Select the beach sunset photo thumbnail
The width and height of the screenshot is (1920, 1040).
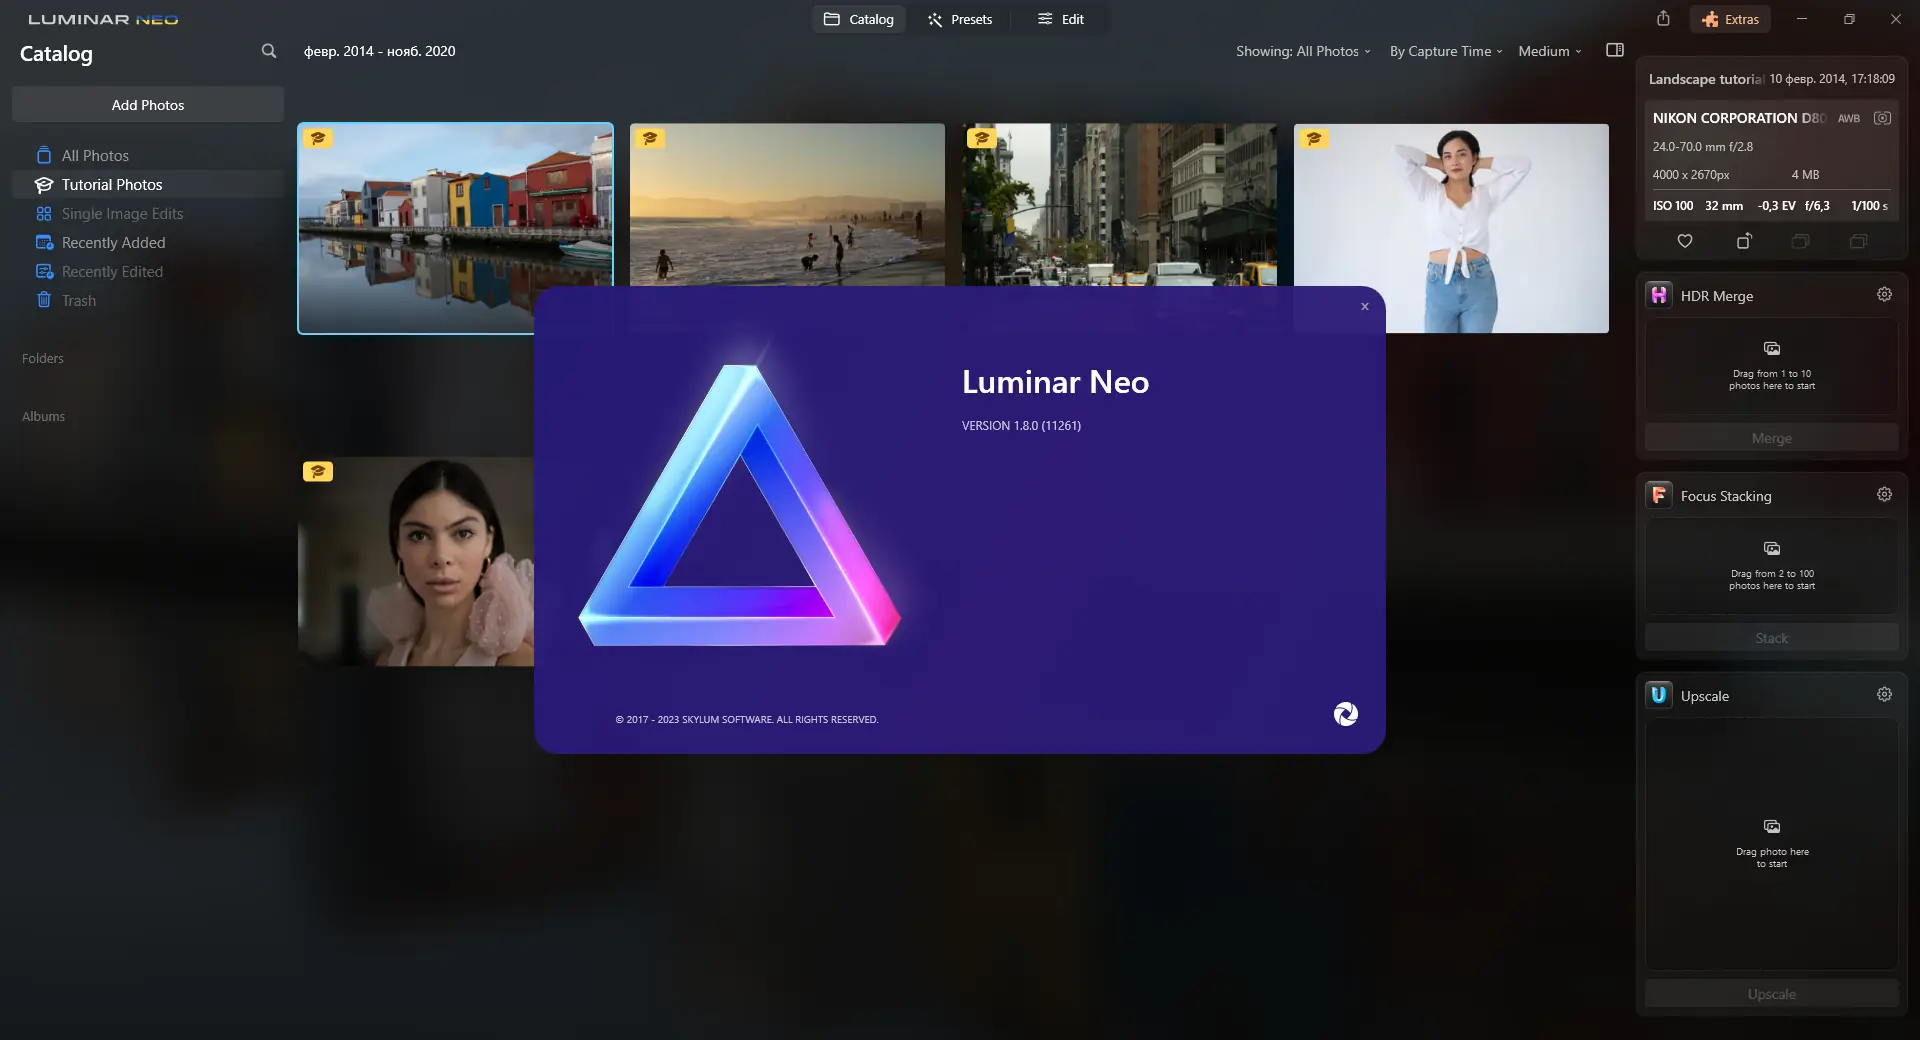(787, 204)
